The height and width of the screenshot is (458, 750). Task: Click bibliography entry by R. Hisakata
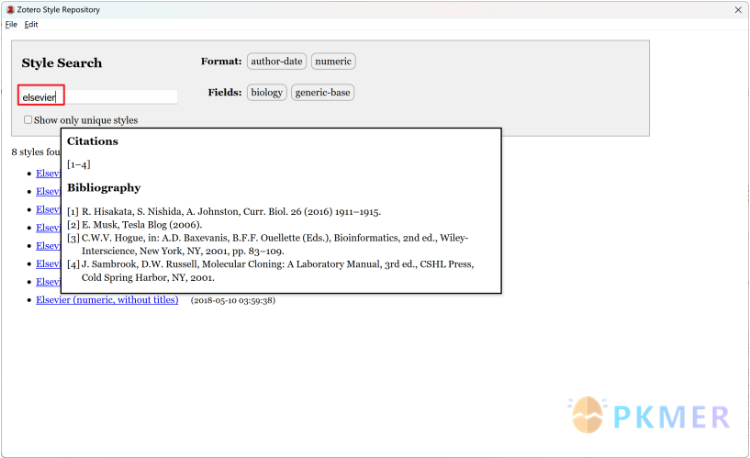(224, 211)
